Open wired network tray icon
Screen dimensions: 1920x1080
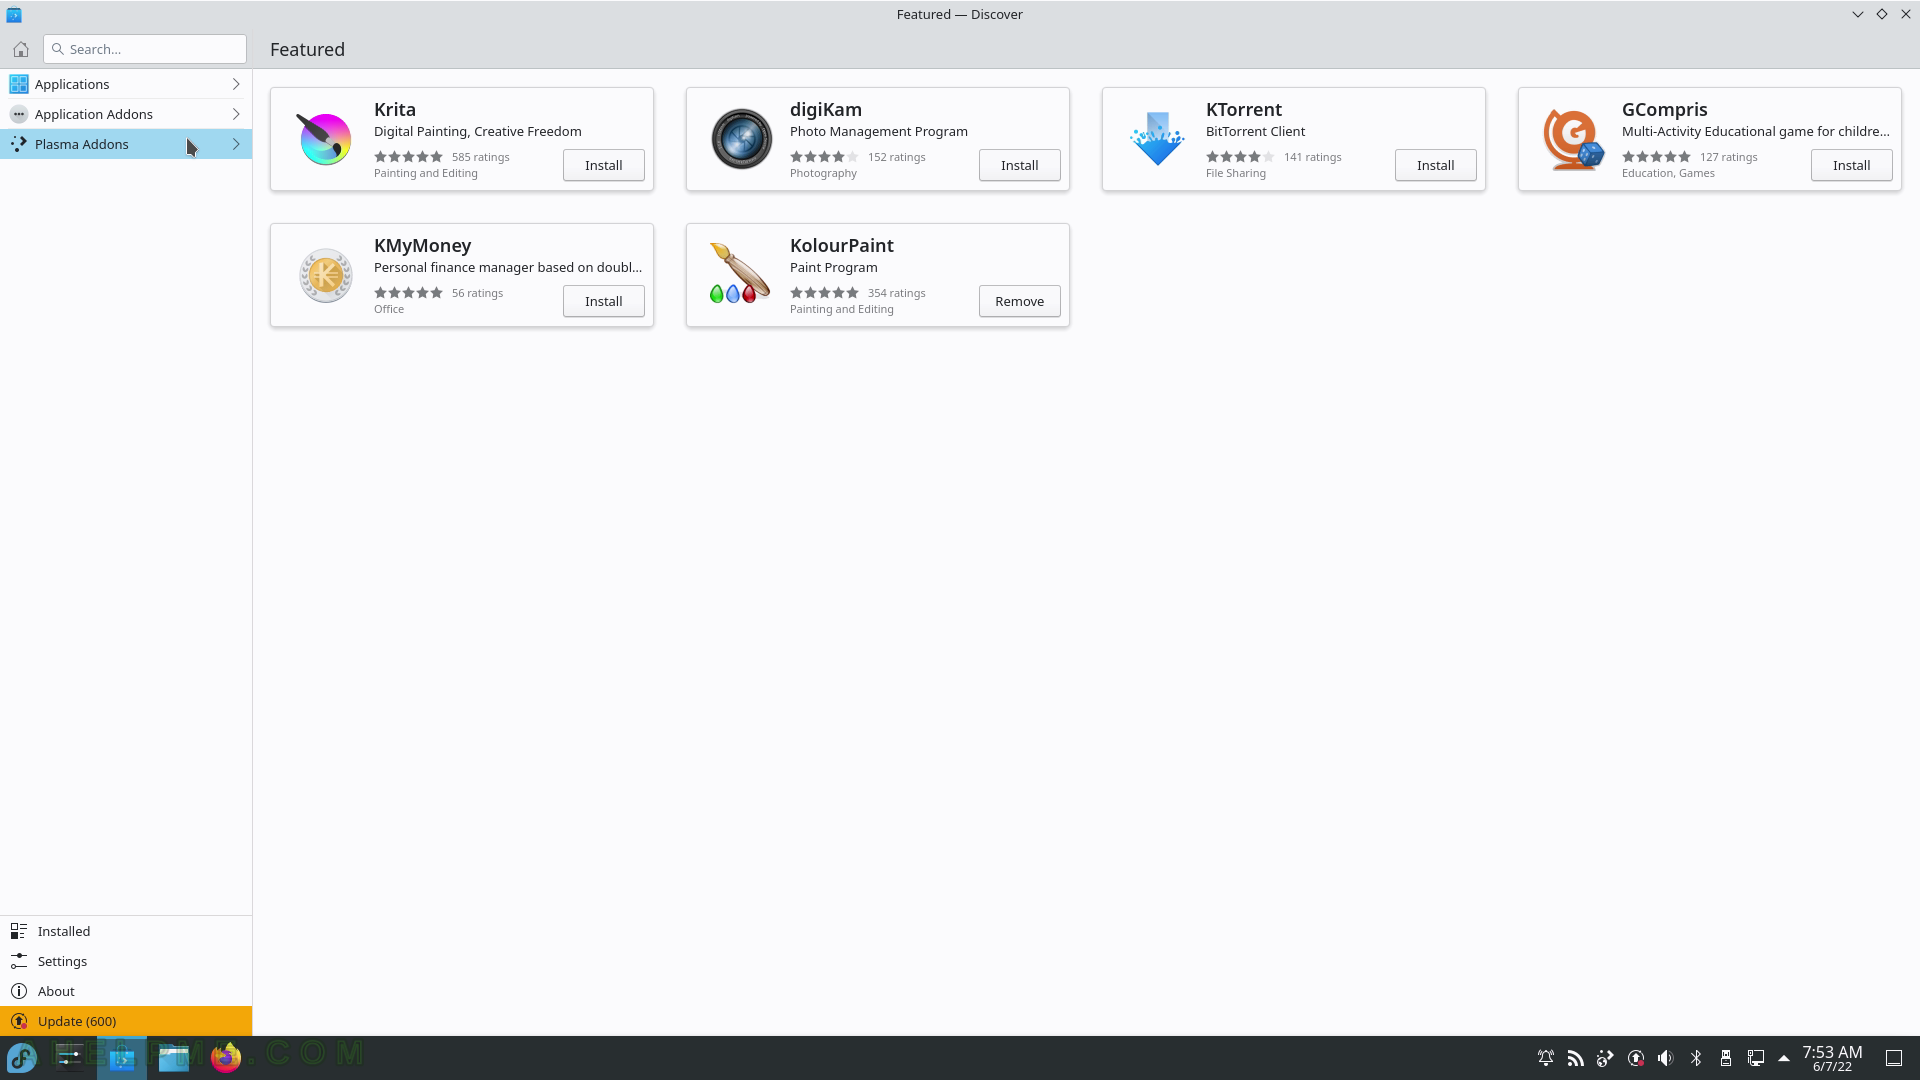point(1756,1058)
